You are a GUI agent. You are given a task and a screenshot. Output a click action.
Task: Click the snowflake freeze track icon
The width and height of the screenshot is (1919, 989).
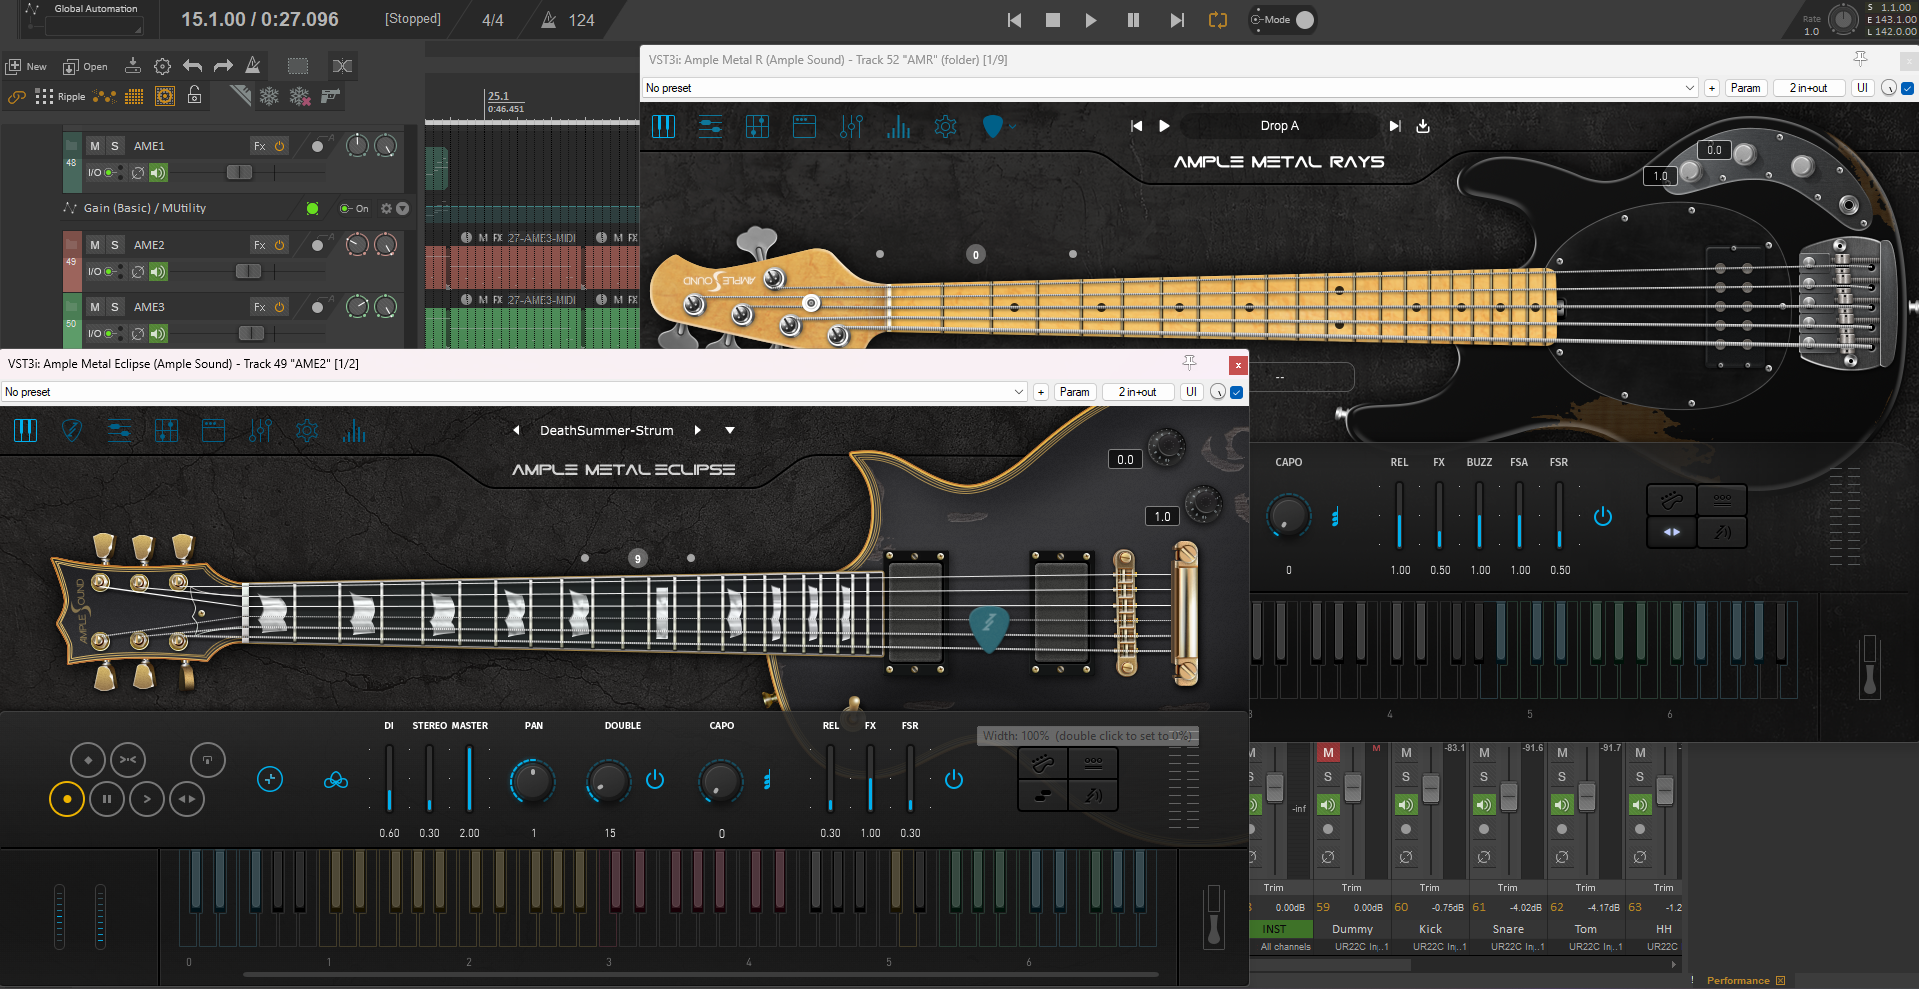tap(269, 96)
